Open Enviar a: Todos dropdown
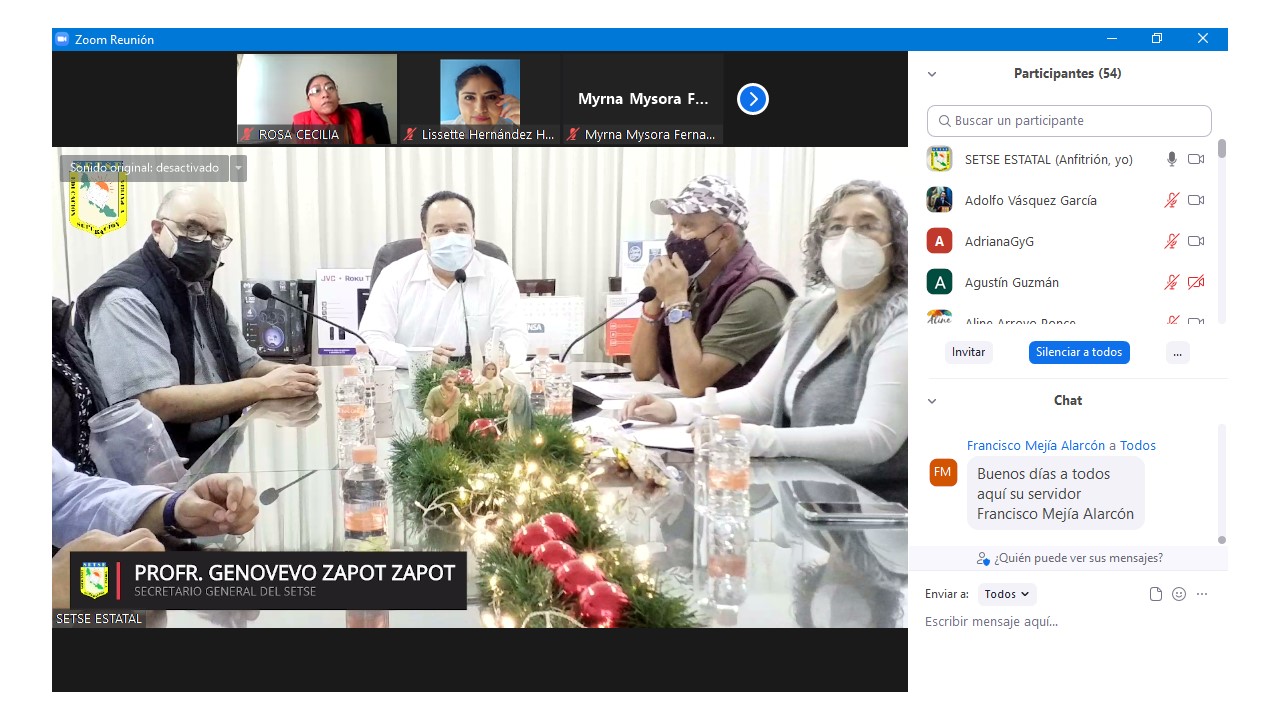Image resolution: width=1280 pixels, height=720 pixels. 1007,594
